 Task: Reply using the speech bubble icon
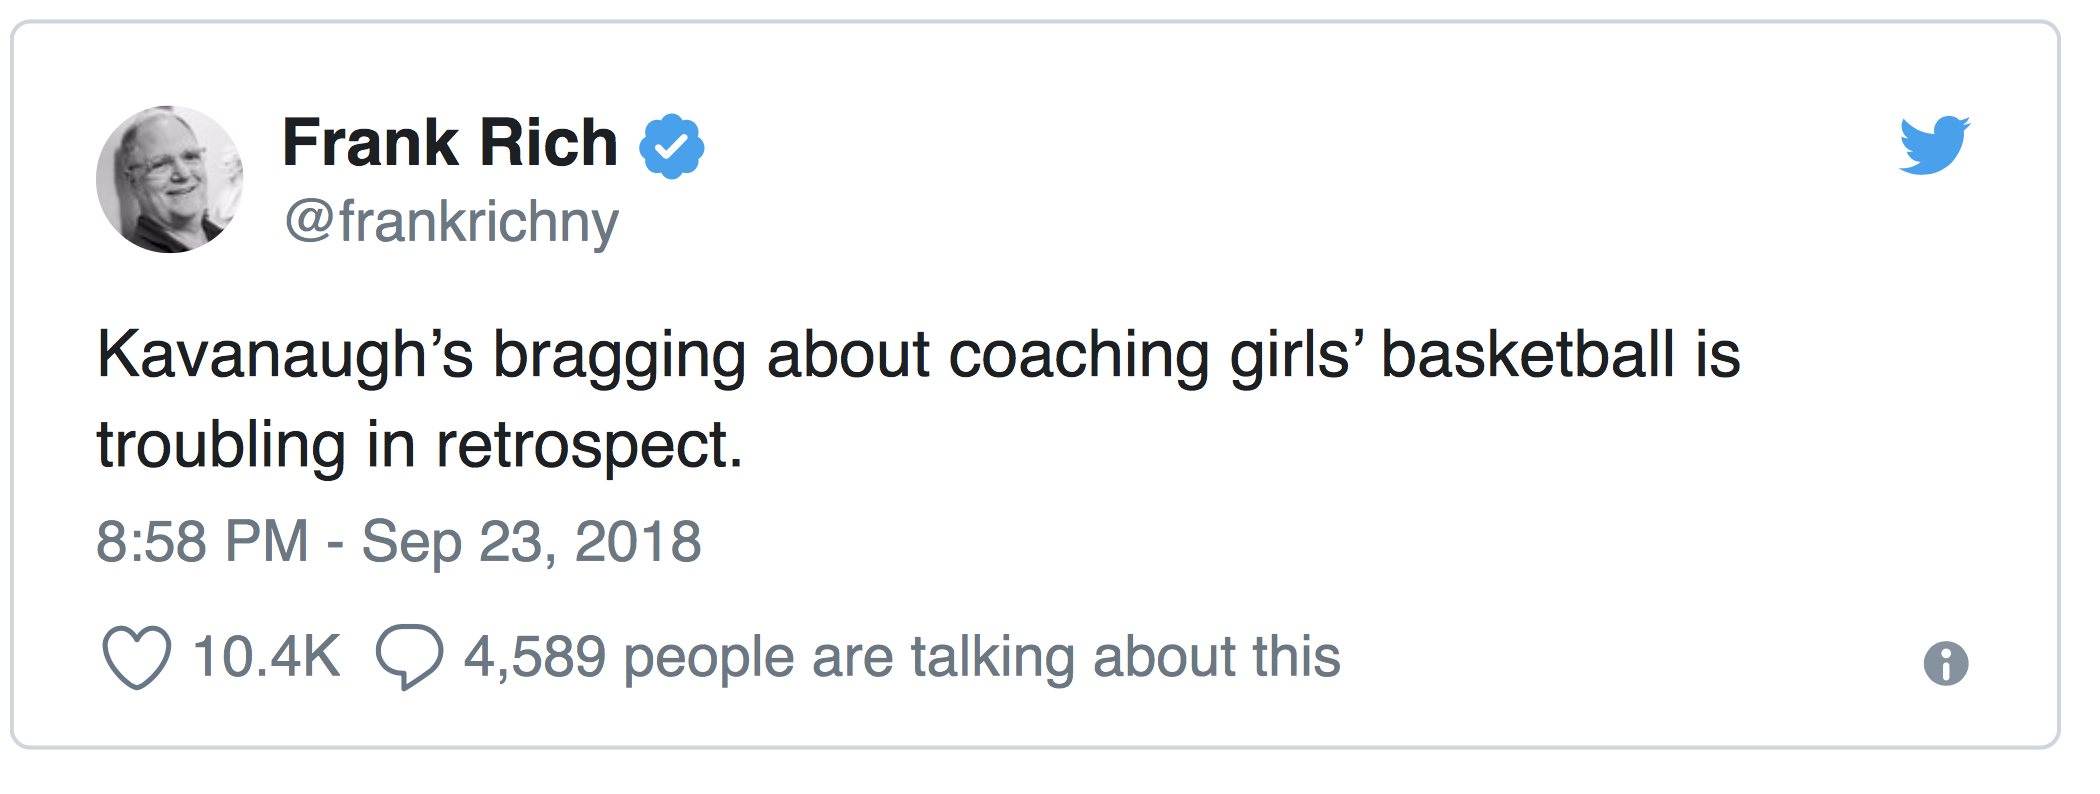(409, 657)
